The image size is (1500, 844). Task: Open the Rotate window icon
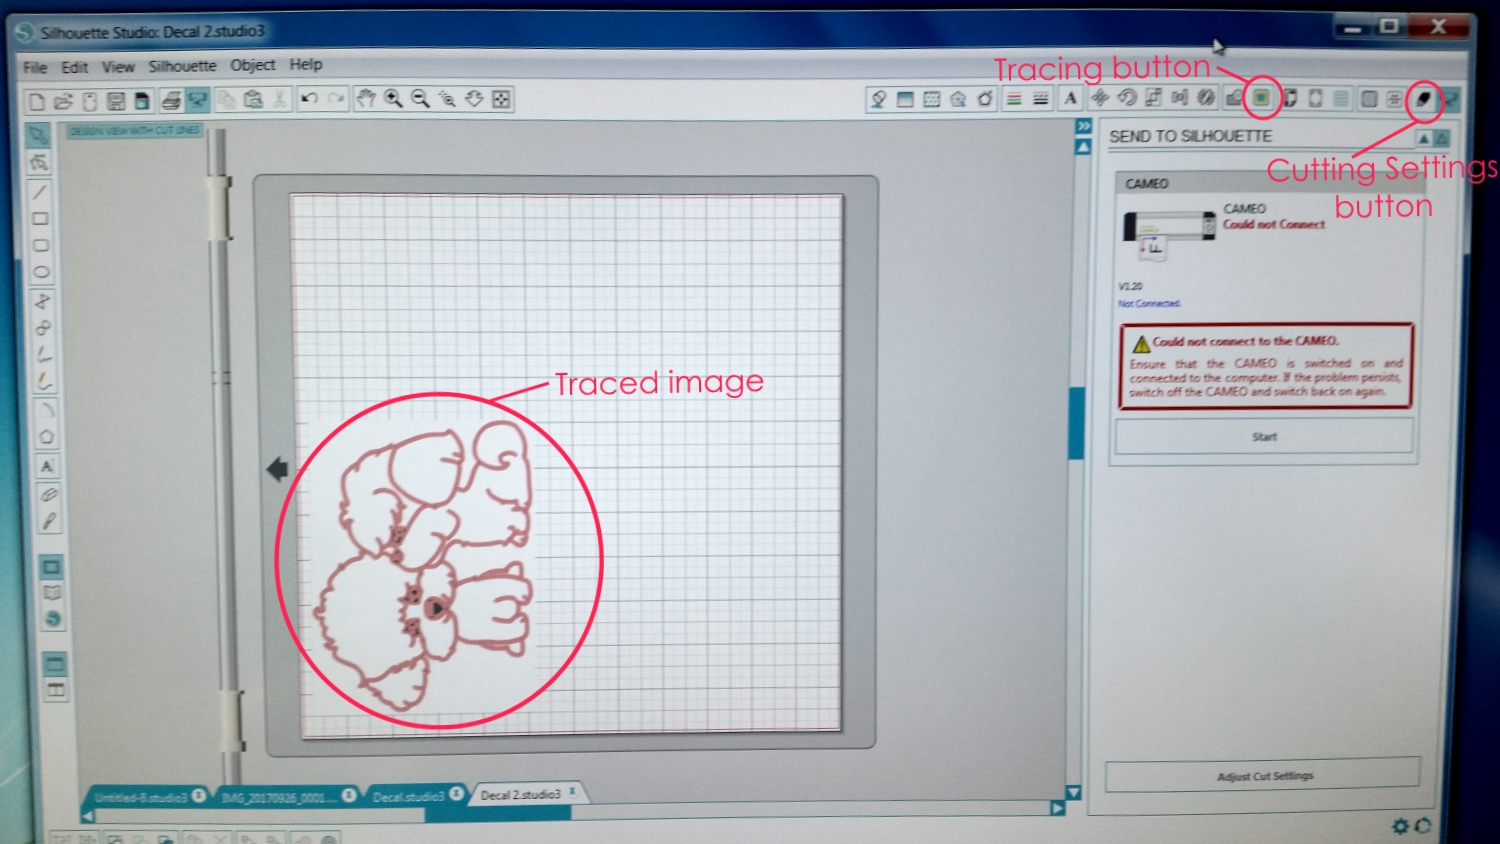coord(1127,98)
